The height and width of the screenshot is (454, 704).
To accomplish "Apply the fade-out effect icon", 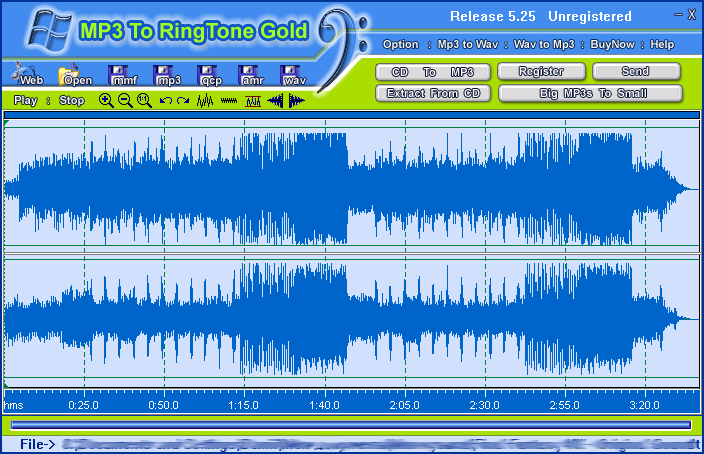I will click(x=297, y=101).
